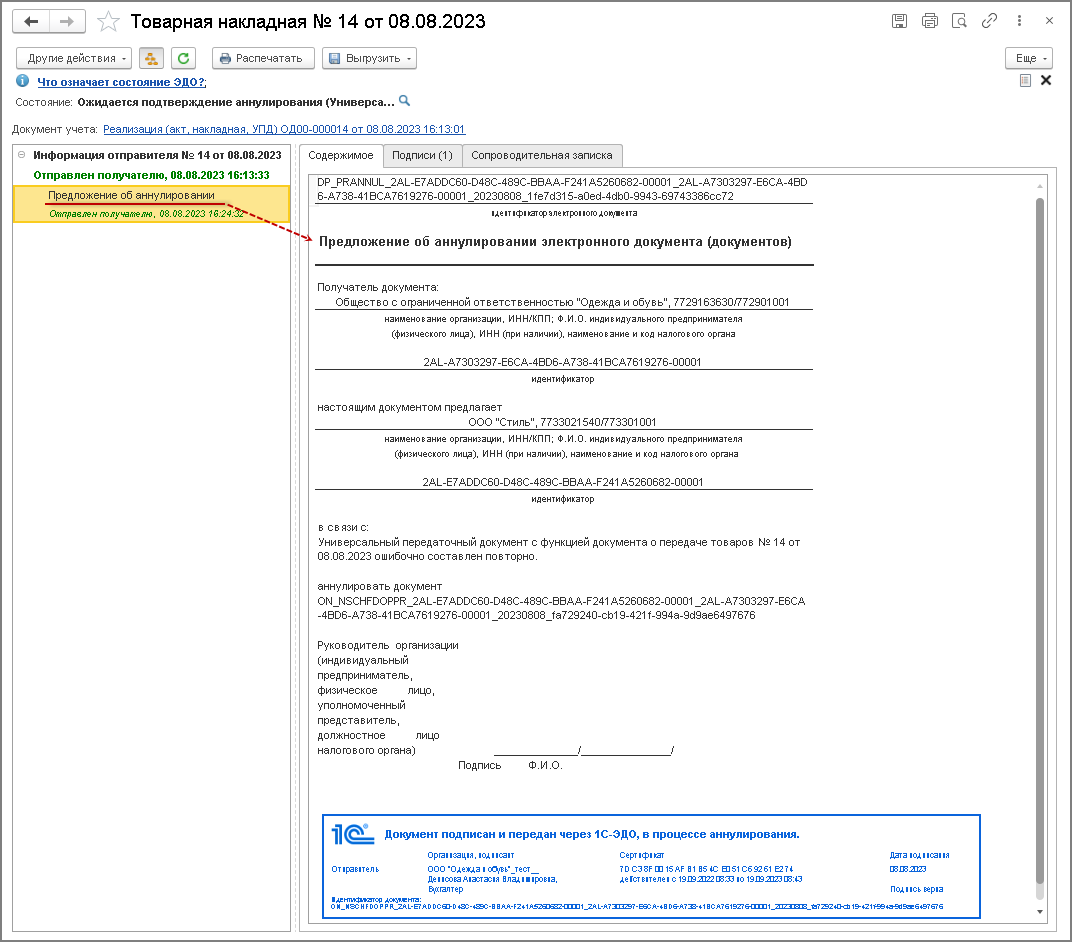This screenshot has width=1072, height=942.
Task: Open link 'Что означает состояние ЭДО?'
Action: click(122, 82)
